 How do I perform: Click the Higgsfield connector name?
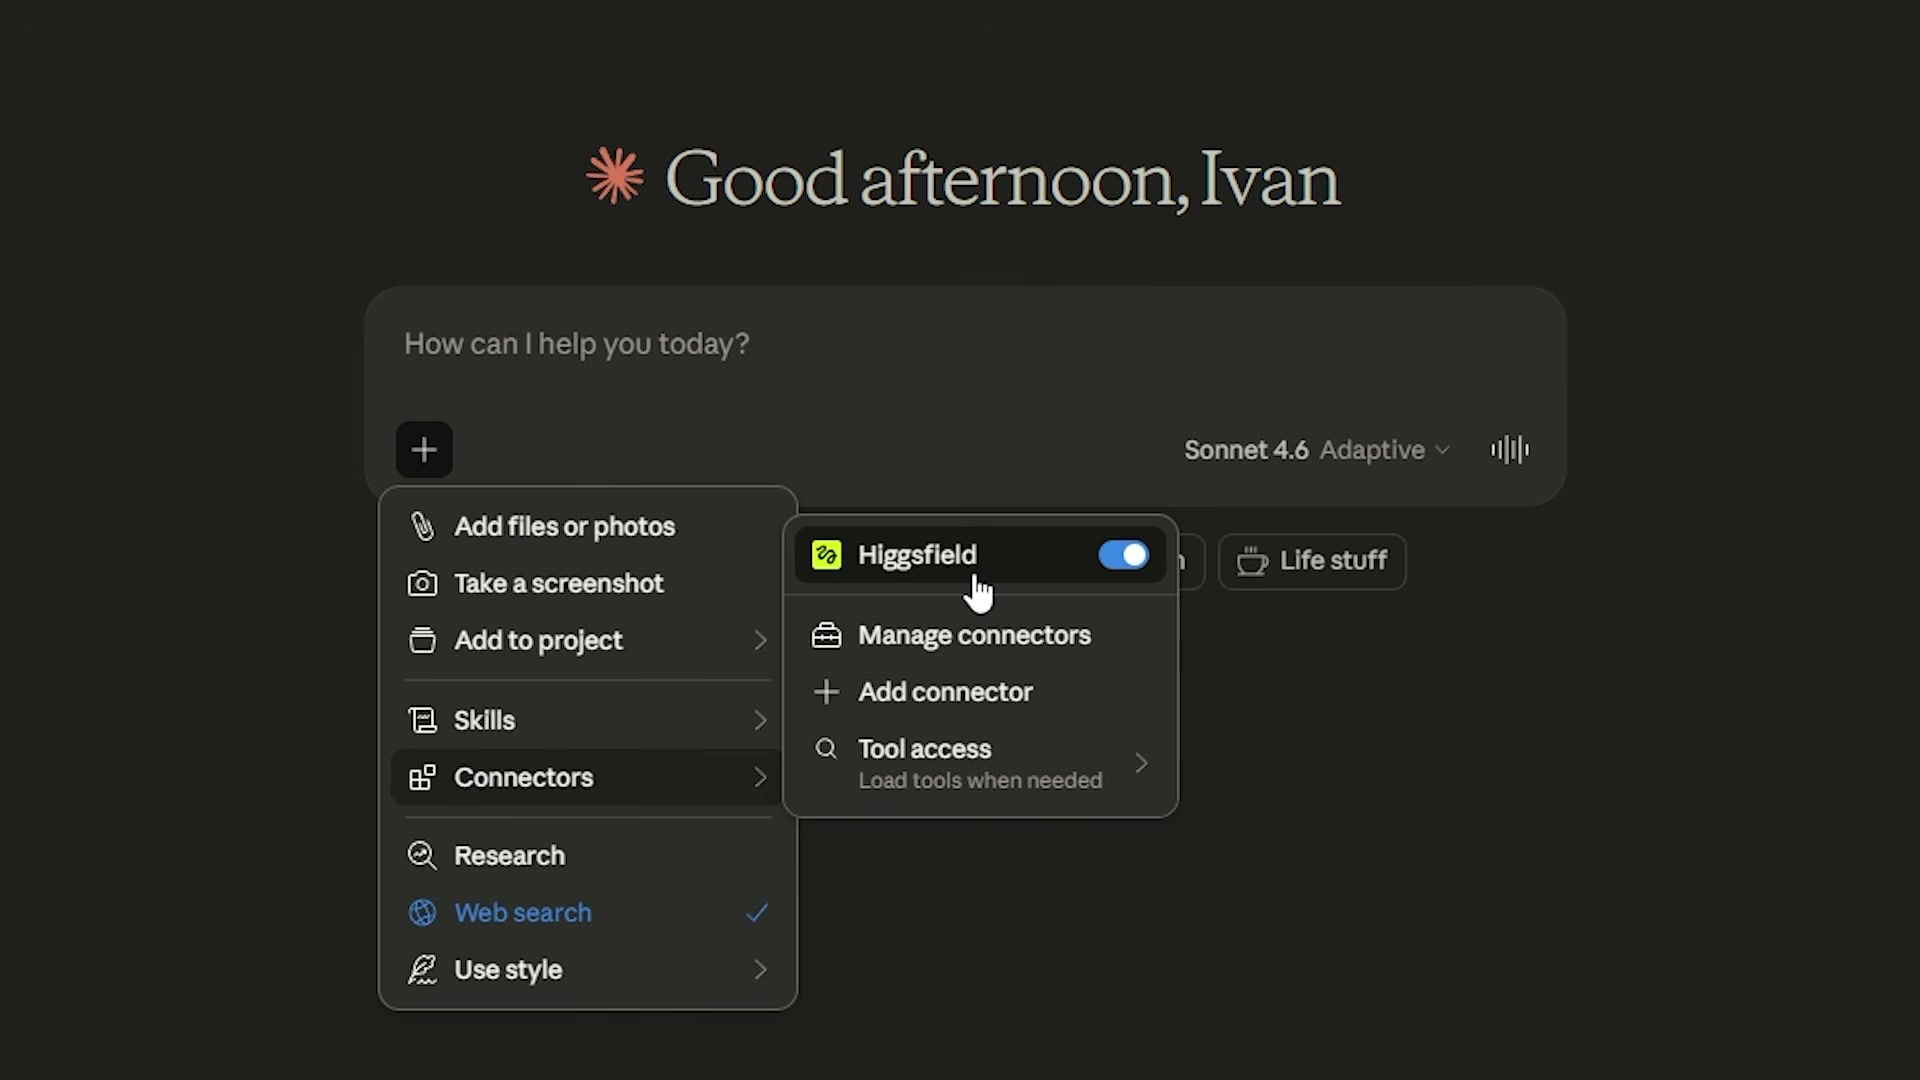(x=917, y=555)
